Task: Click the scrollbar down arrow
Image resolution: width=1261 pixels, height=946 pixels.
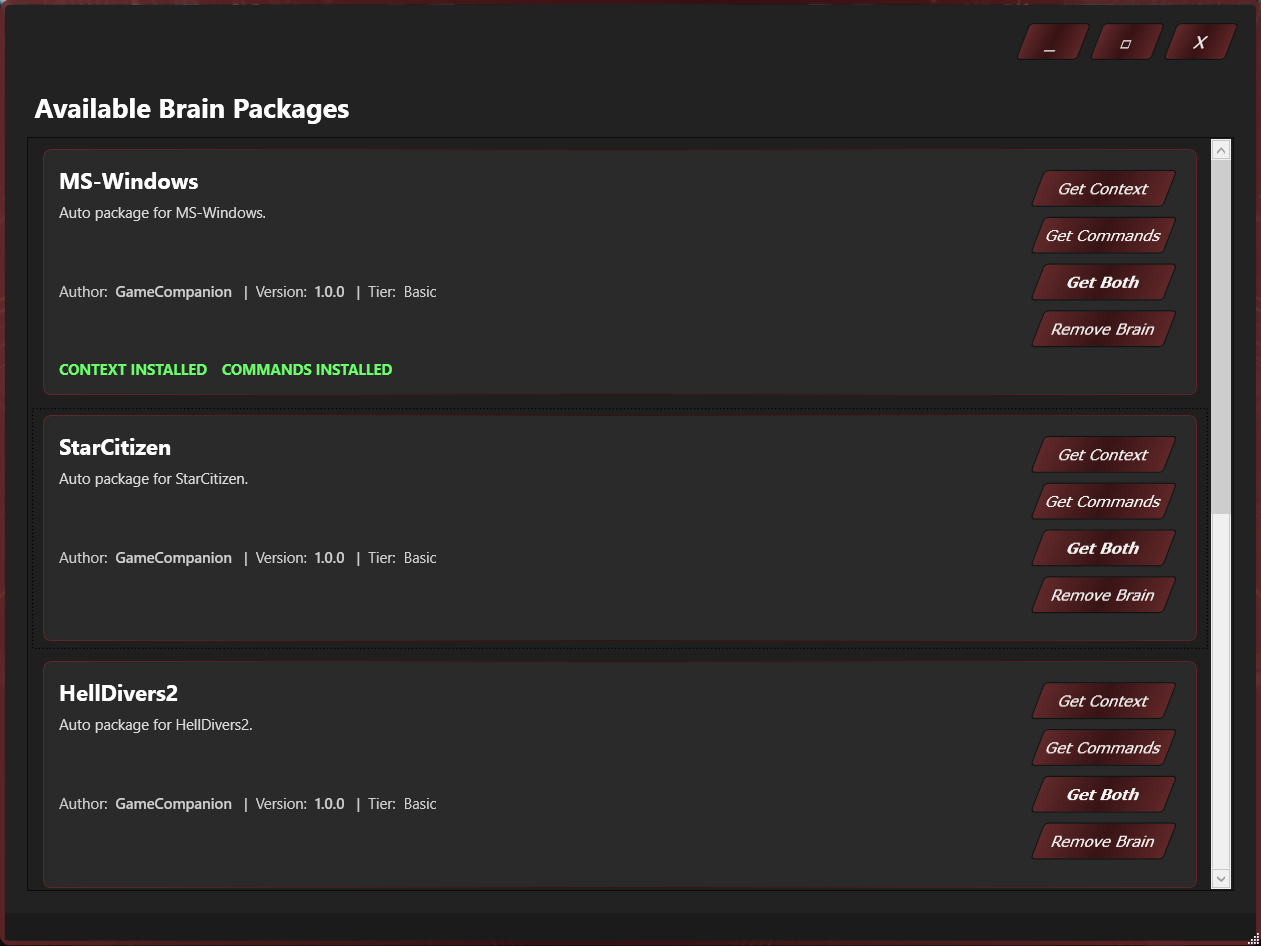Action: point(1221,878)
